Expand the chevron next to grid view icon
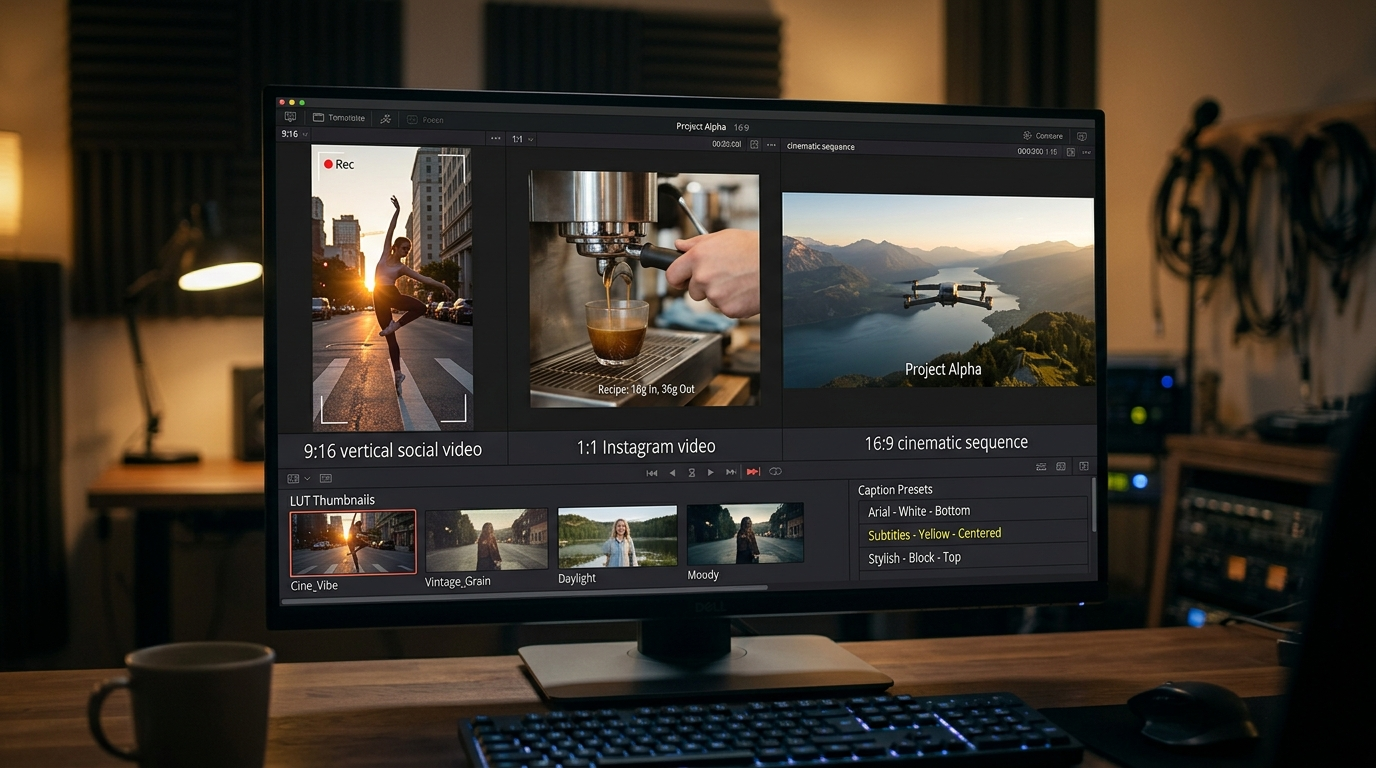Image resolution: width=1376 pixels, height=768 pixels. click(x=307, y=479)
